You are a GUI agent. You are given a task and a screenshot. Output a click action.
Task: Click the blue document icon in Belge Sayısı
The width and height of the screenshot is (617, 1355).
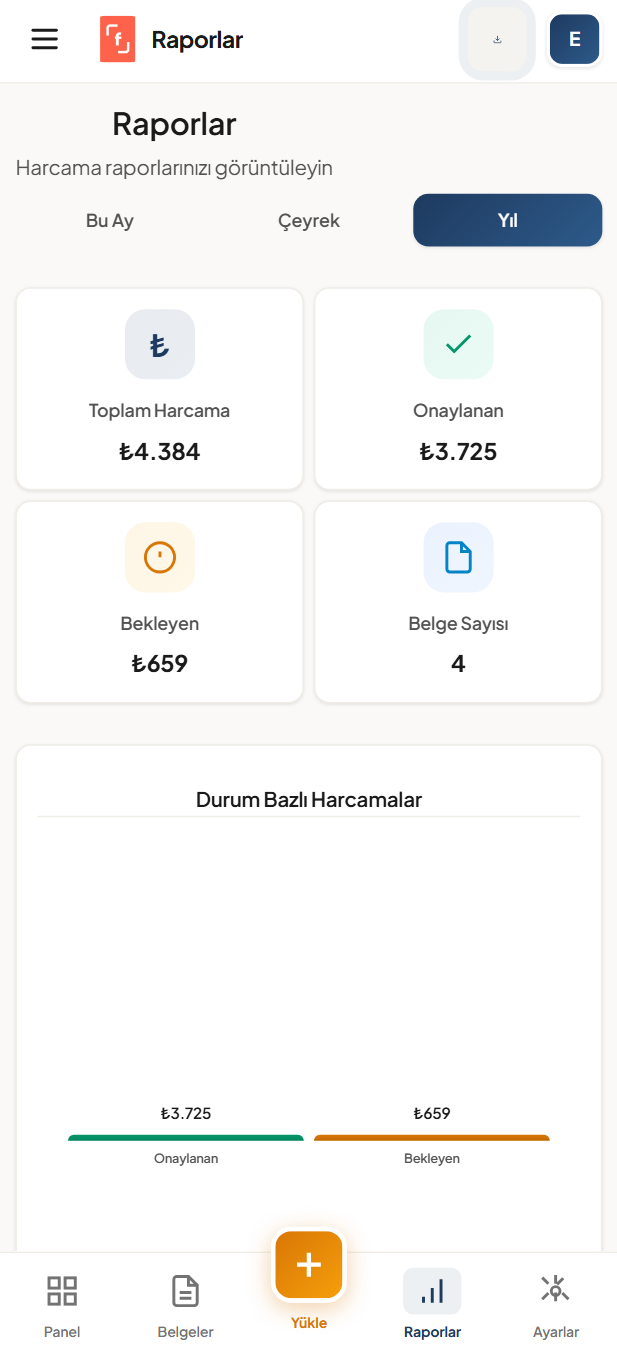458,557
